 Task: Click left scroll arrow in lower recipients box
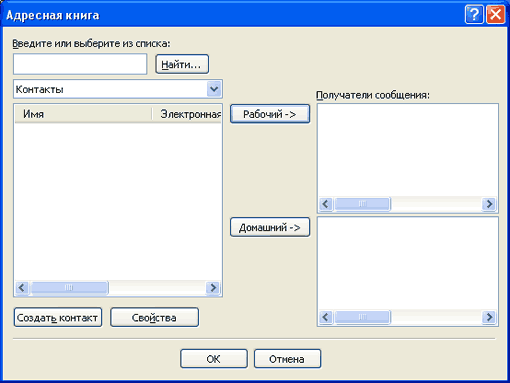pos(326,317)
